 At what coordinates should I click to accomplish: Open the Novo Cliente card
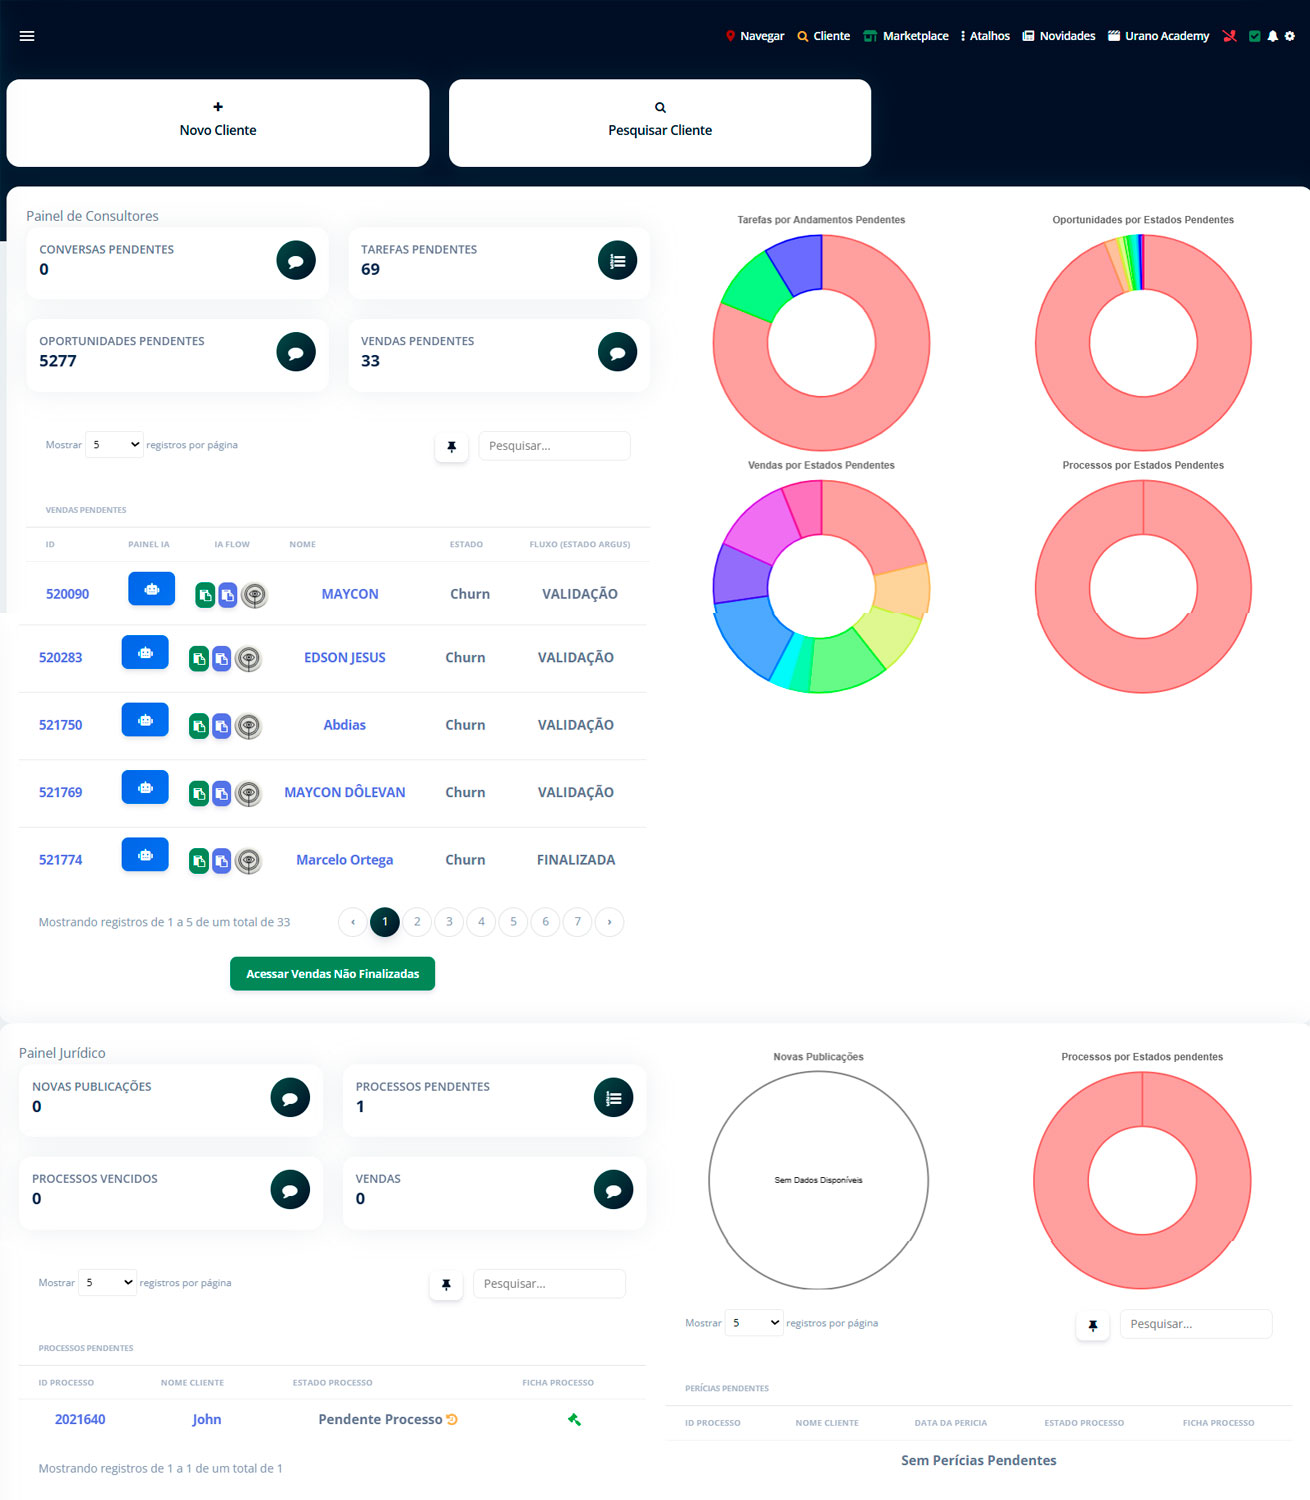(218, 123)
